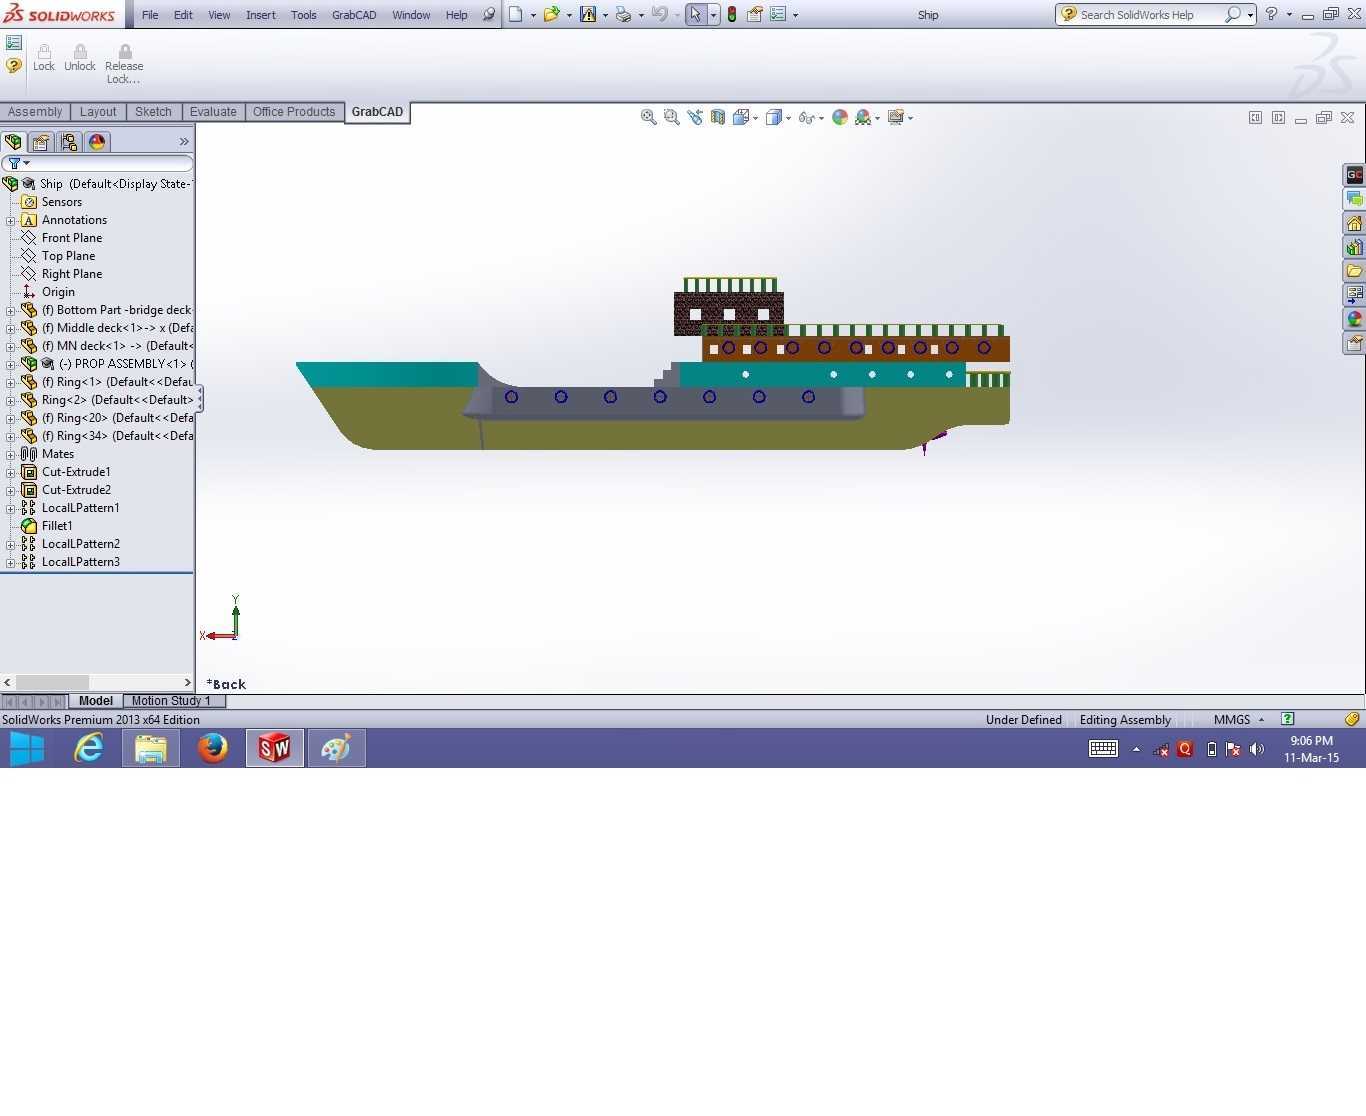Viewport: 1366px width, 1116px height.
Task: Click the GrabCAD Unlock button
Action: [80, 58]
